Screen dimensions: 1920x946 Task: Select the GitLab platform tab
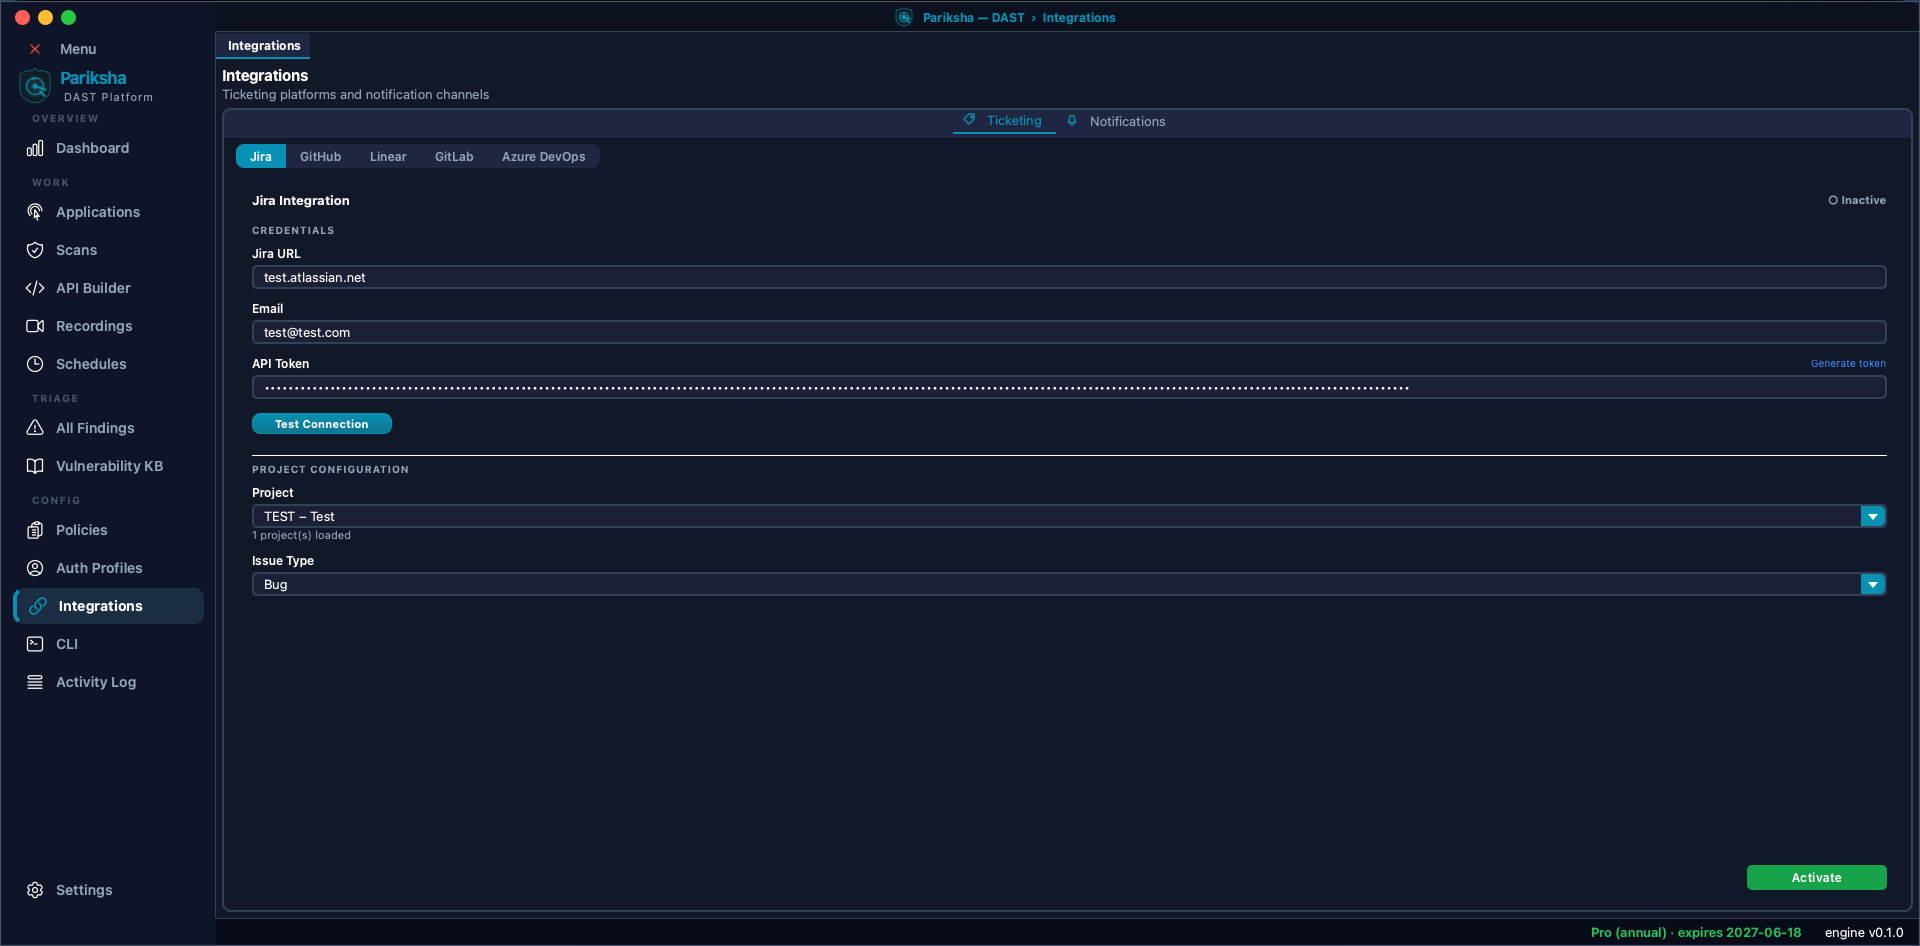[454, 156]
